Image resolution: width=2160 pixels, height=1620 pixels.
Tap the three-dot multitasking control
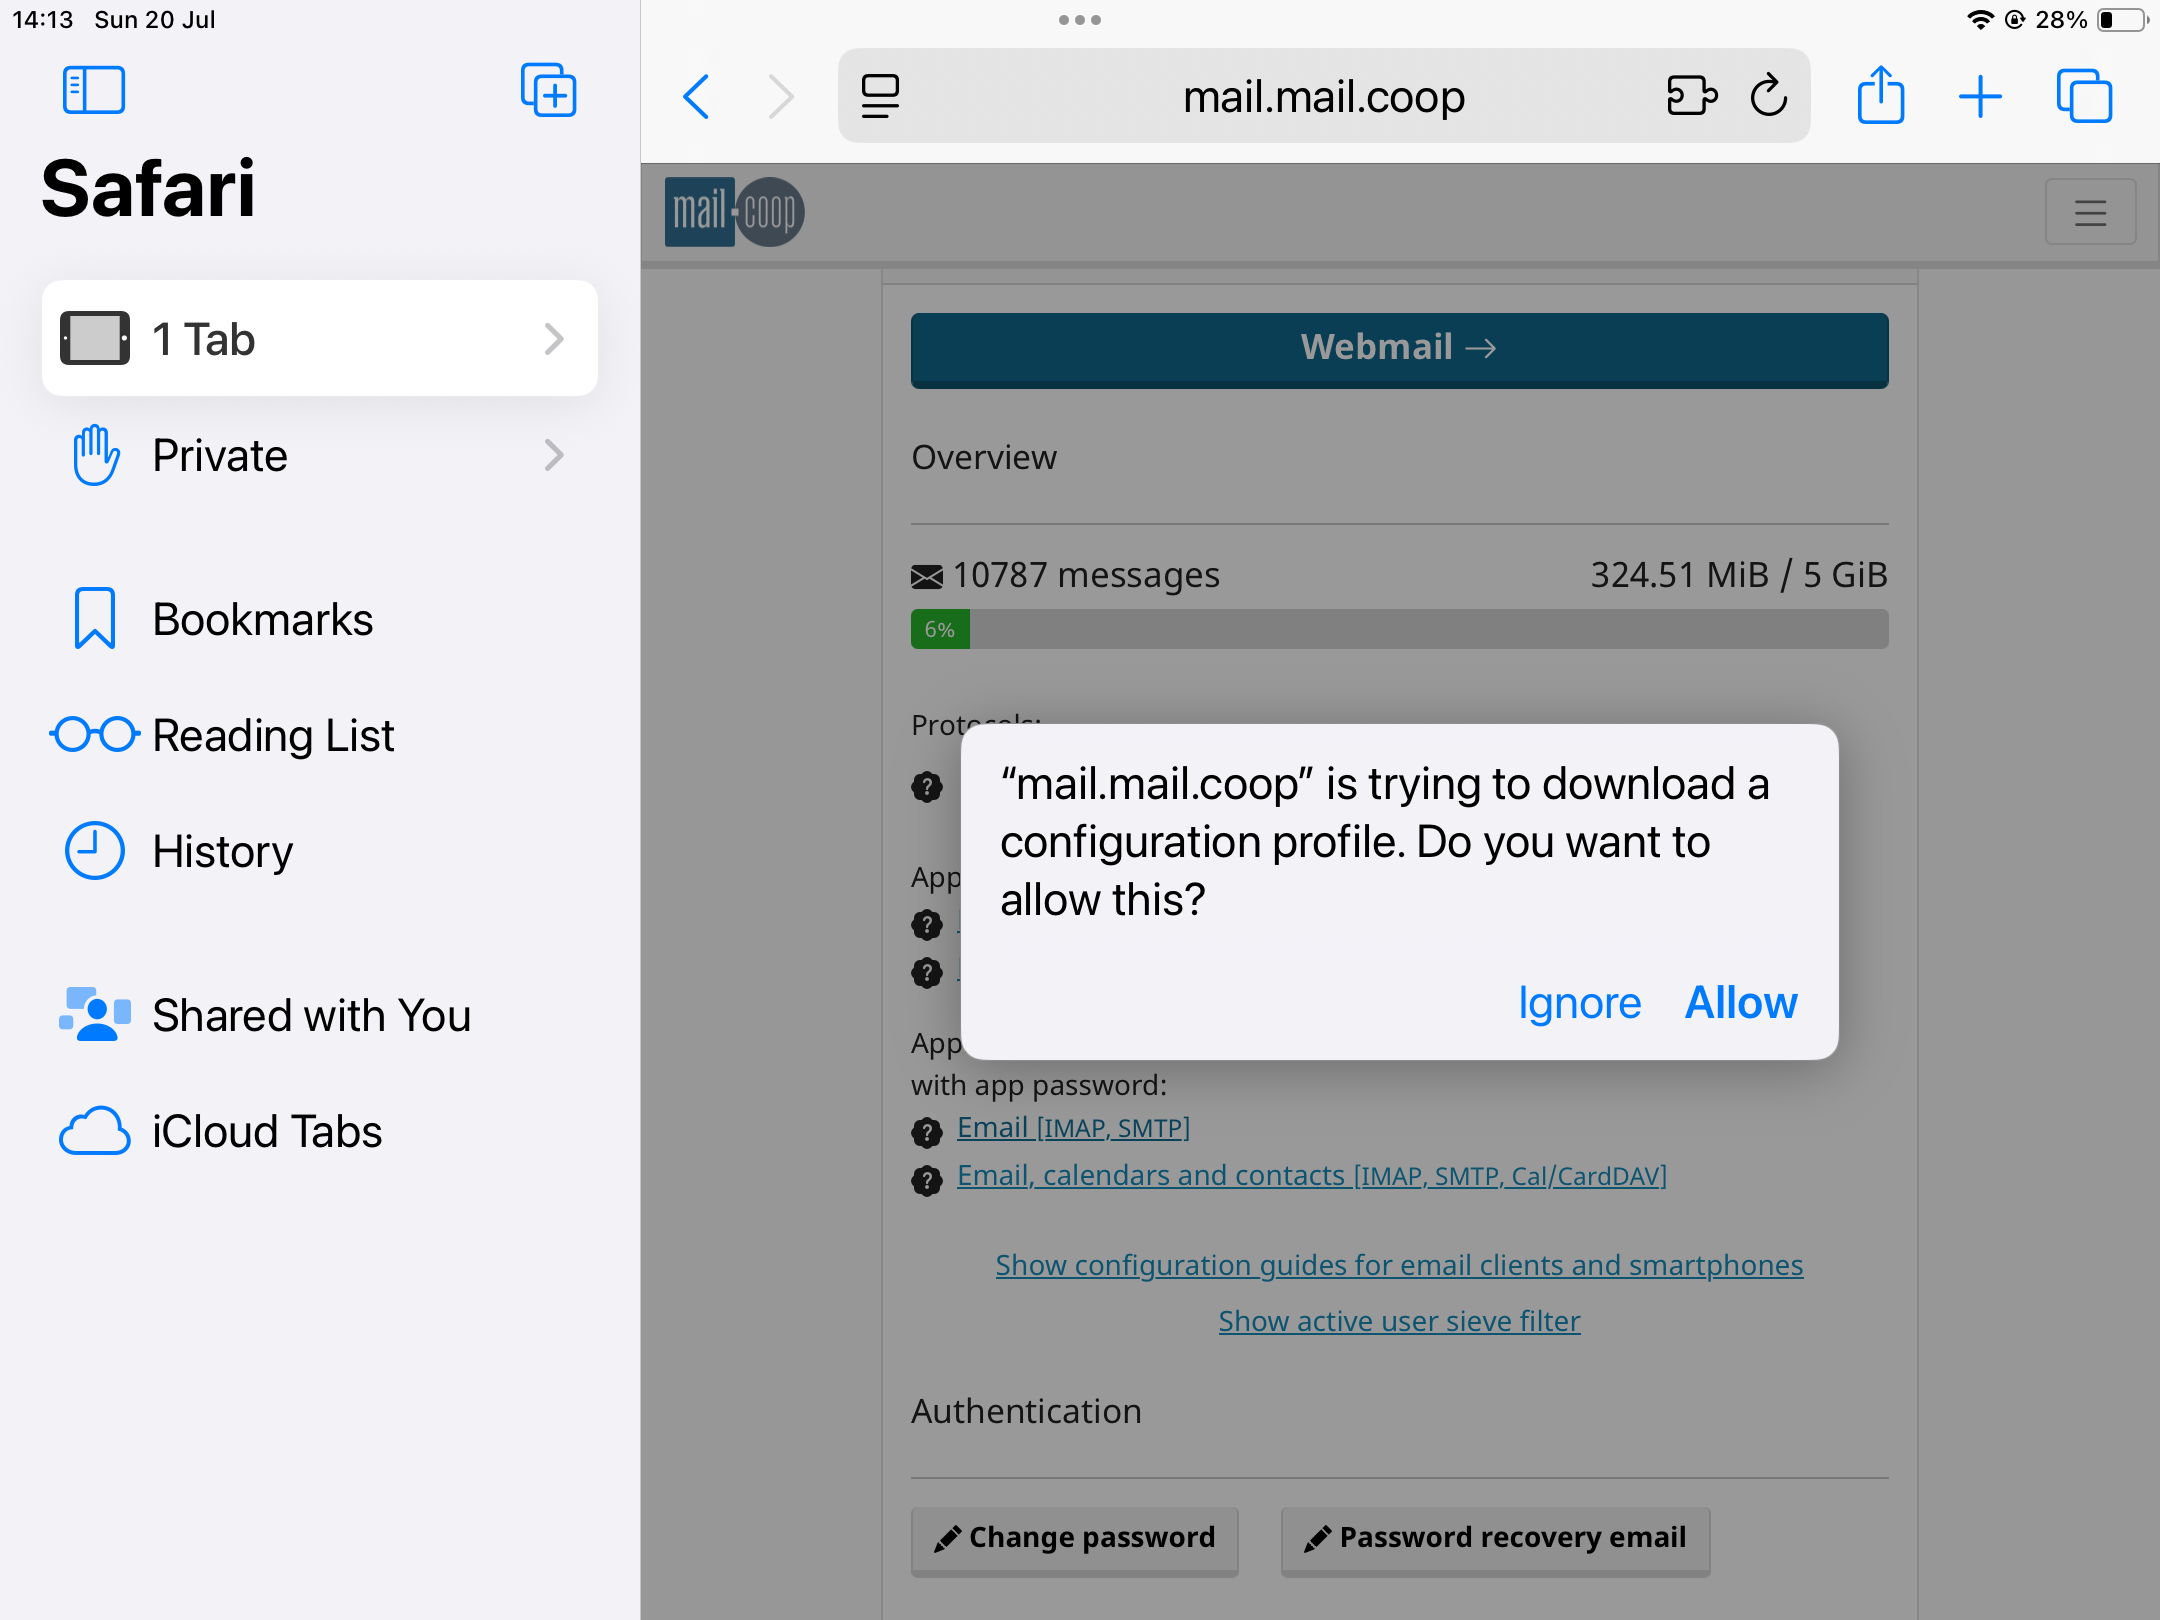click(1080, 20)
